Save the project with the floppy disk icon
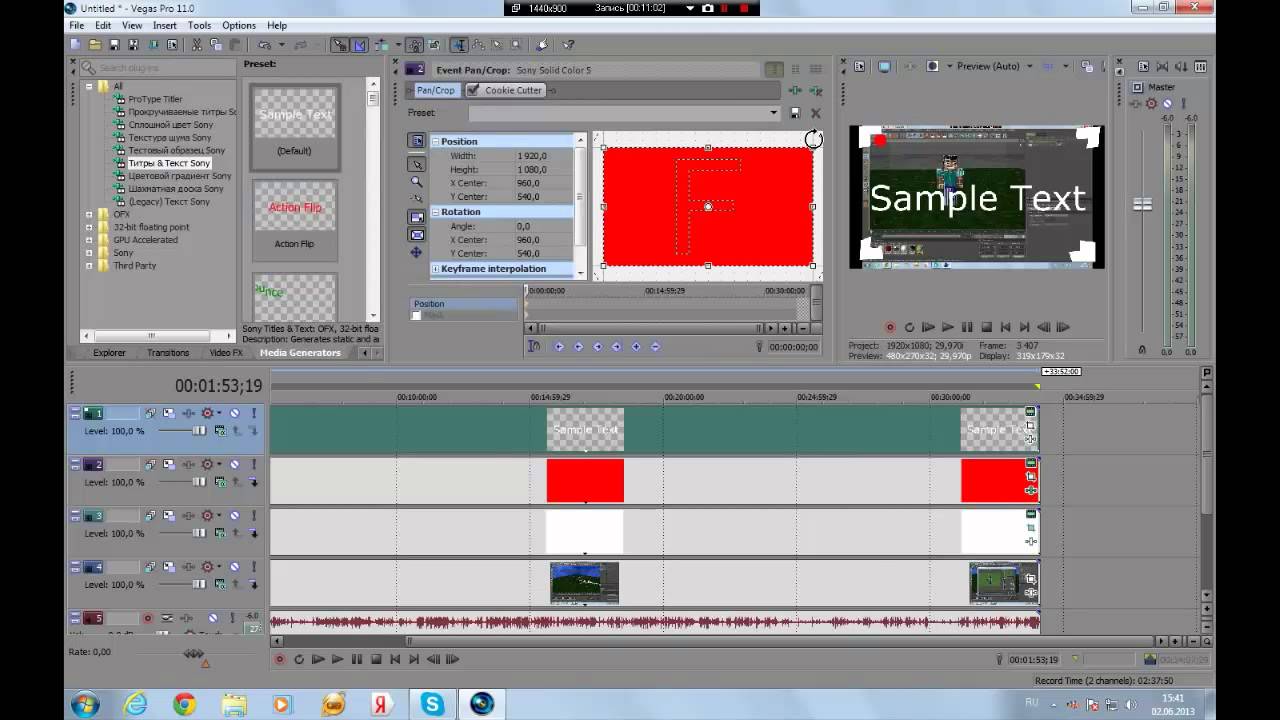 click(115, 45)
